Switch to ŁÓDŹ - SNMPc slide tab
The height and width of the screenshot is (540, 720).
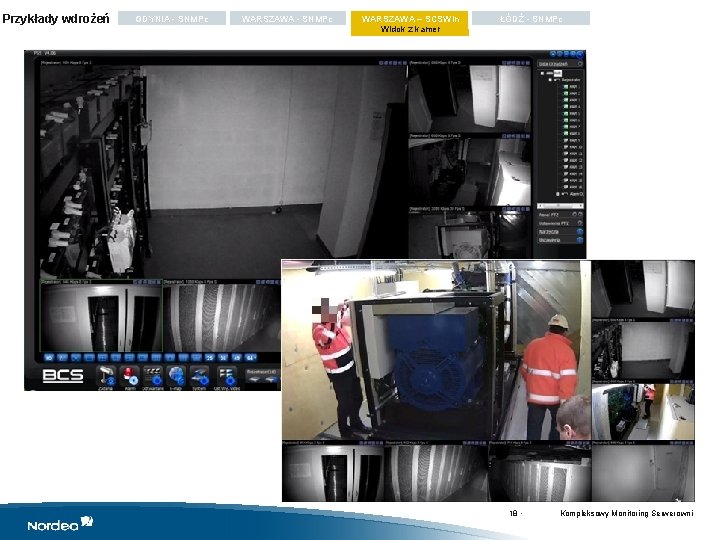click(x=531, y=18)
